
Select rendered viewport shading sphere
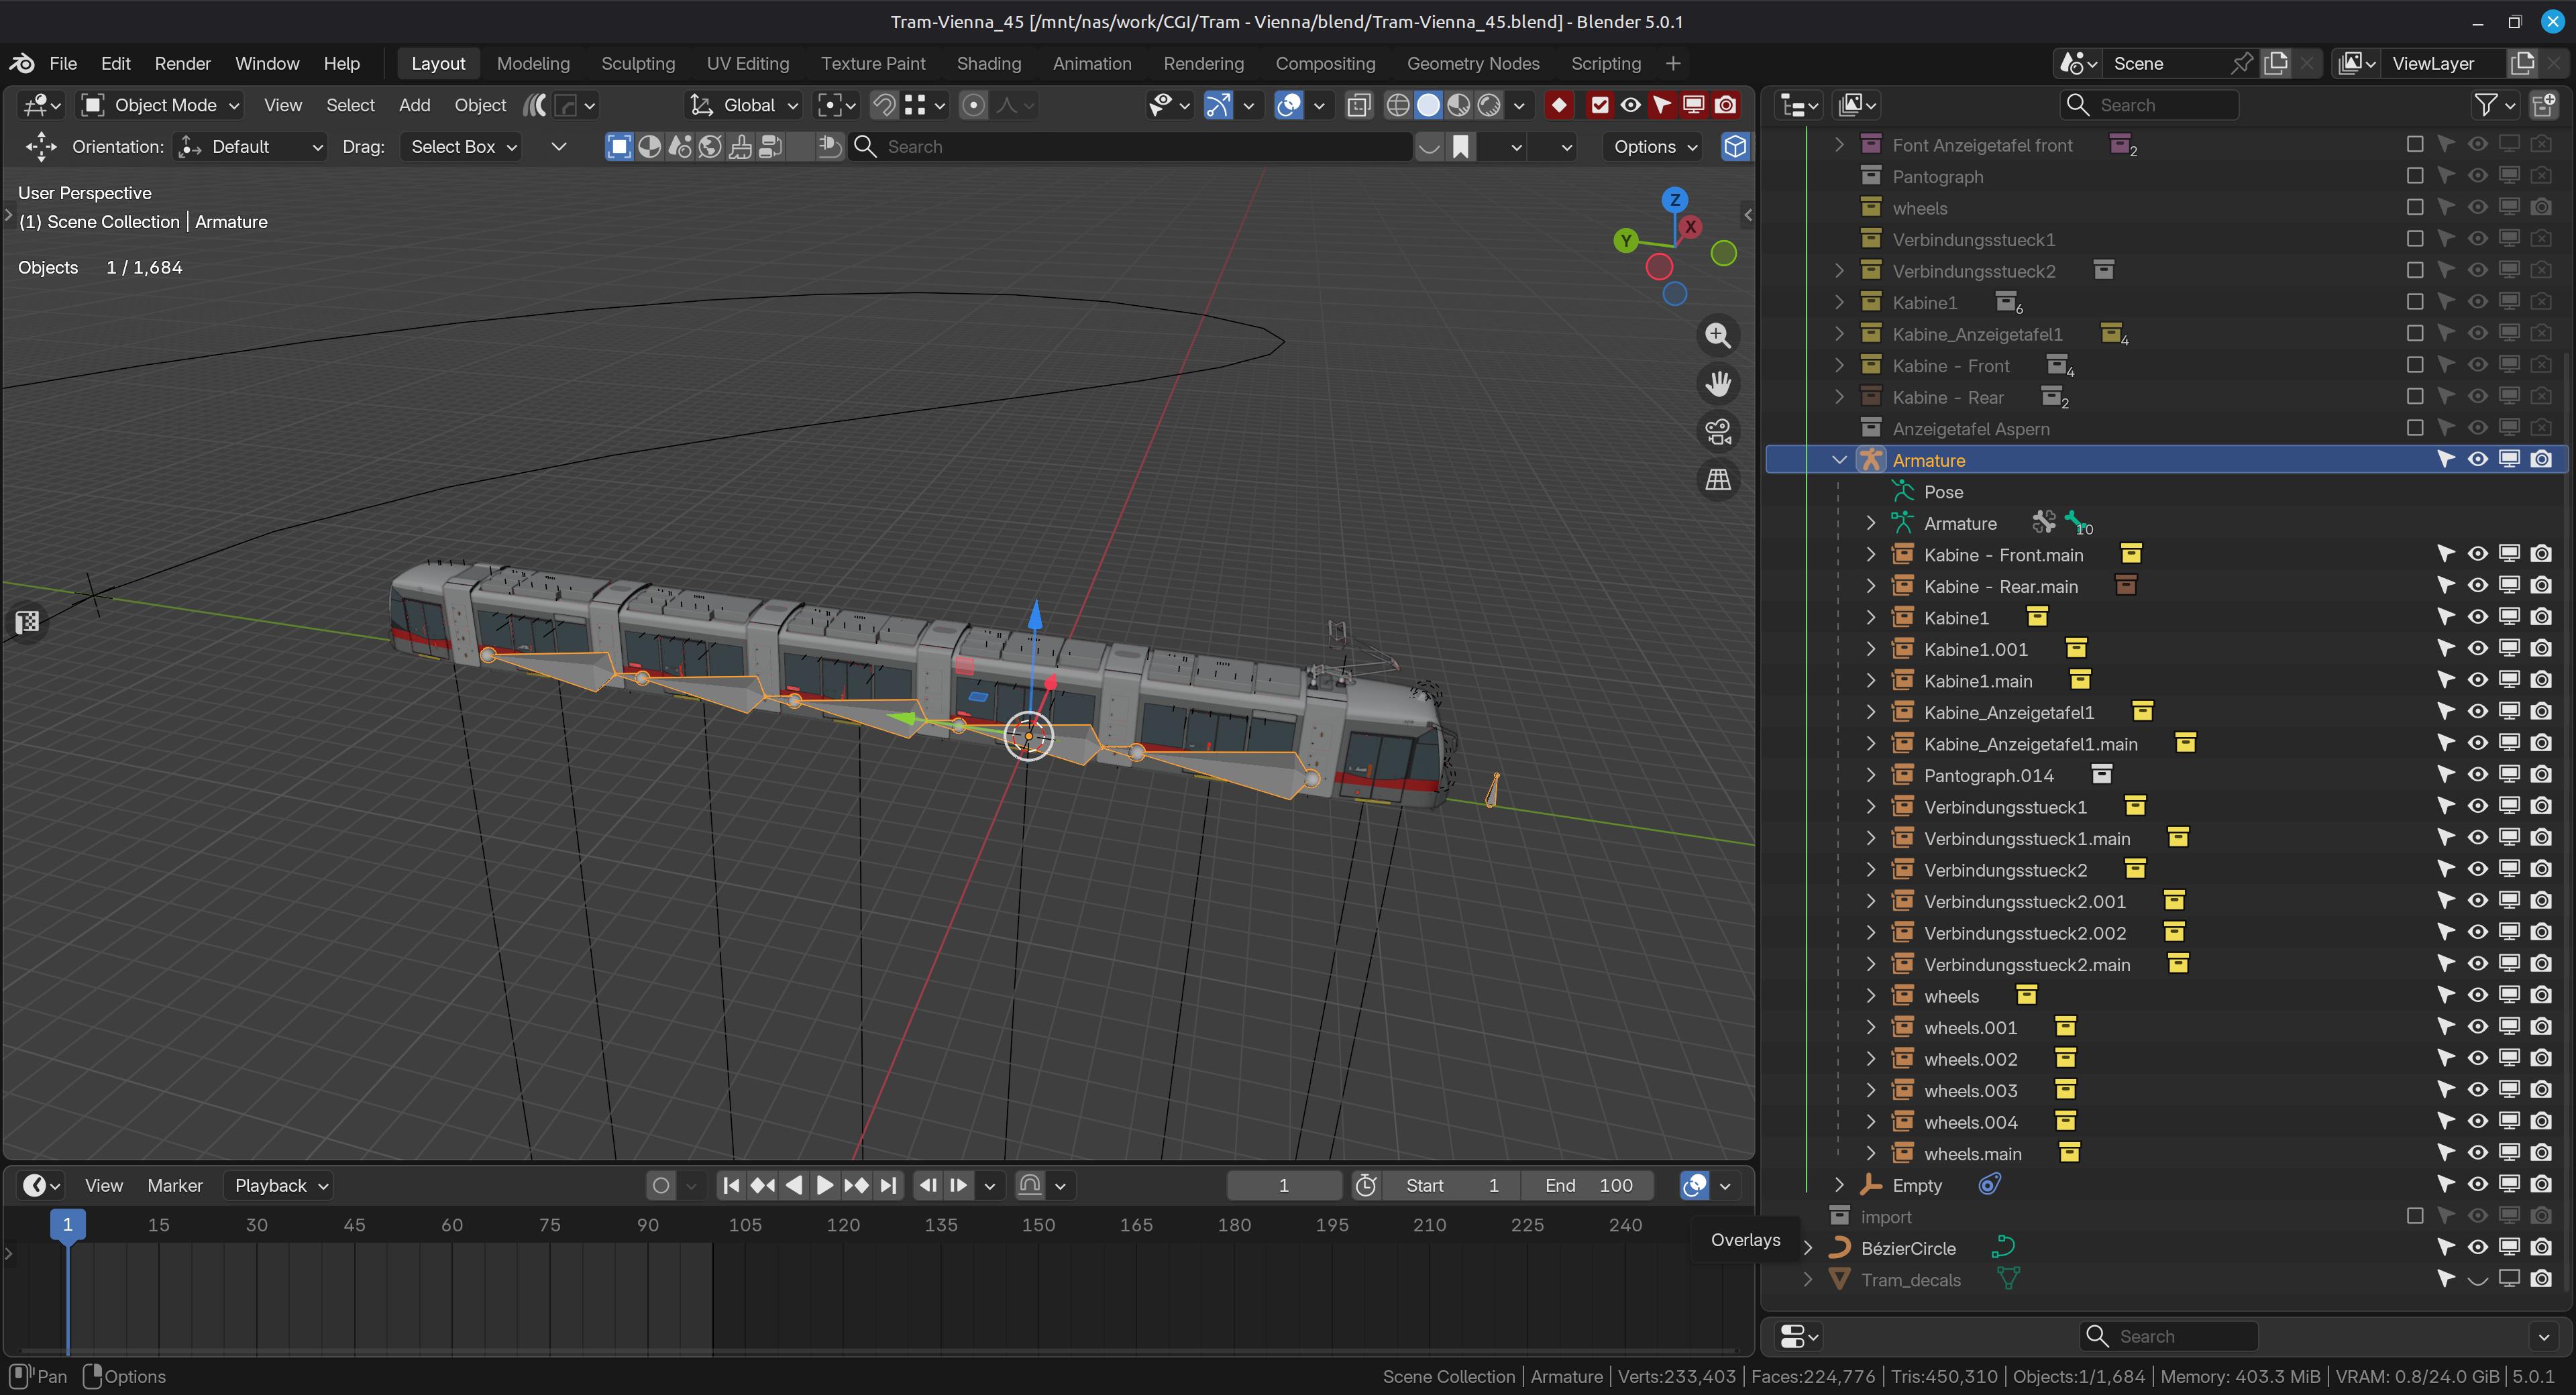click(x=1489, y=105)
